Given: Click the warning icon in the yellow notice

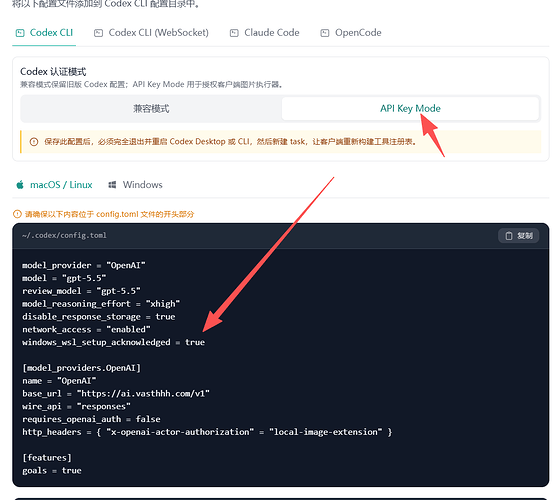Looking at the screenshot, I should pos(34,142).
